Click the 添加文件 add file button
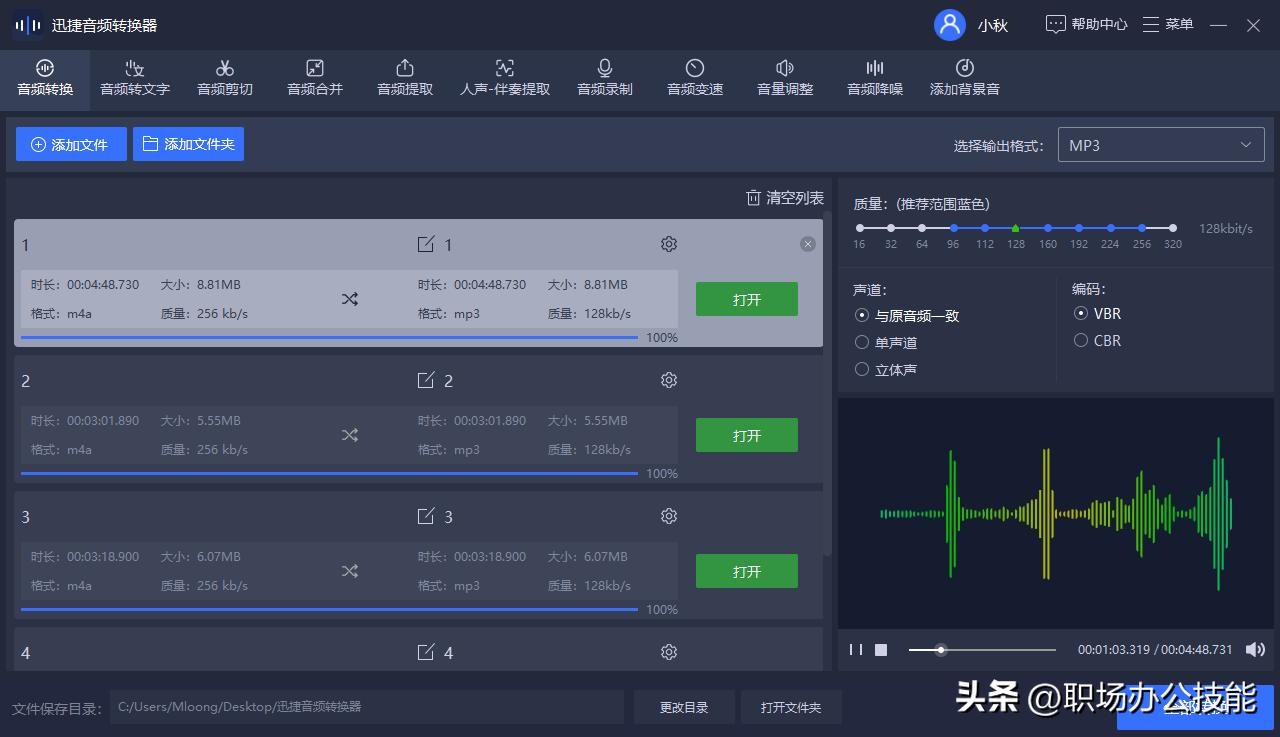Viewport: 1280px width, 737px height. click(x=71, y=144)
